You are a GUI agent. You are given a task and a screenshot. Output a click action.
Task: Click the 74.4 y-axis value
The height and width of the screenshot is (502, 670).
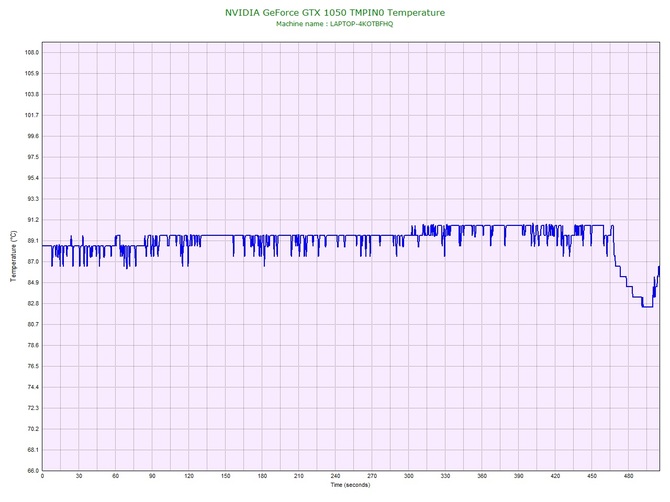pyautogui.click(x=32, y=388)
